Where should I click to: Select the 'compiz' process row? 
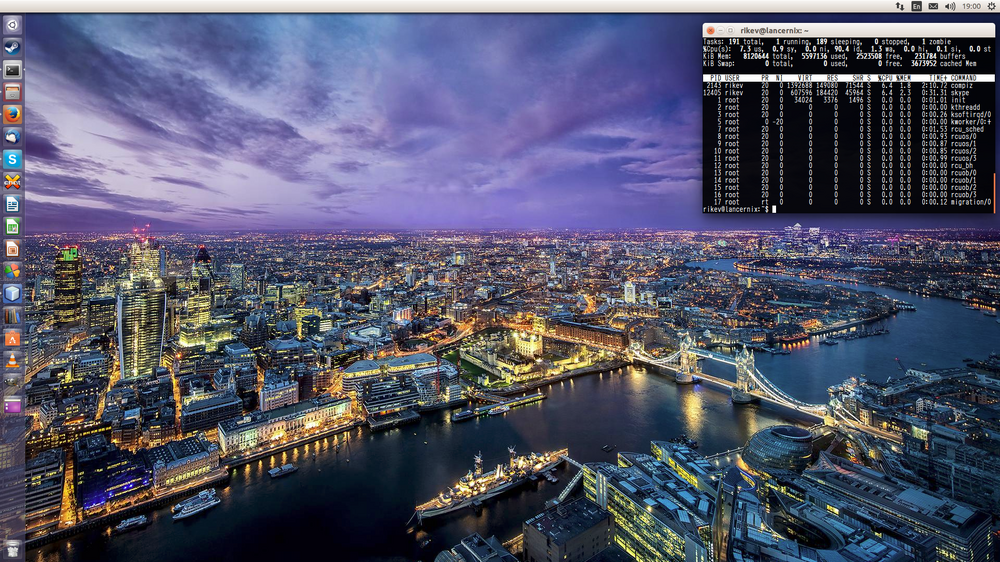coord(848,85)
